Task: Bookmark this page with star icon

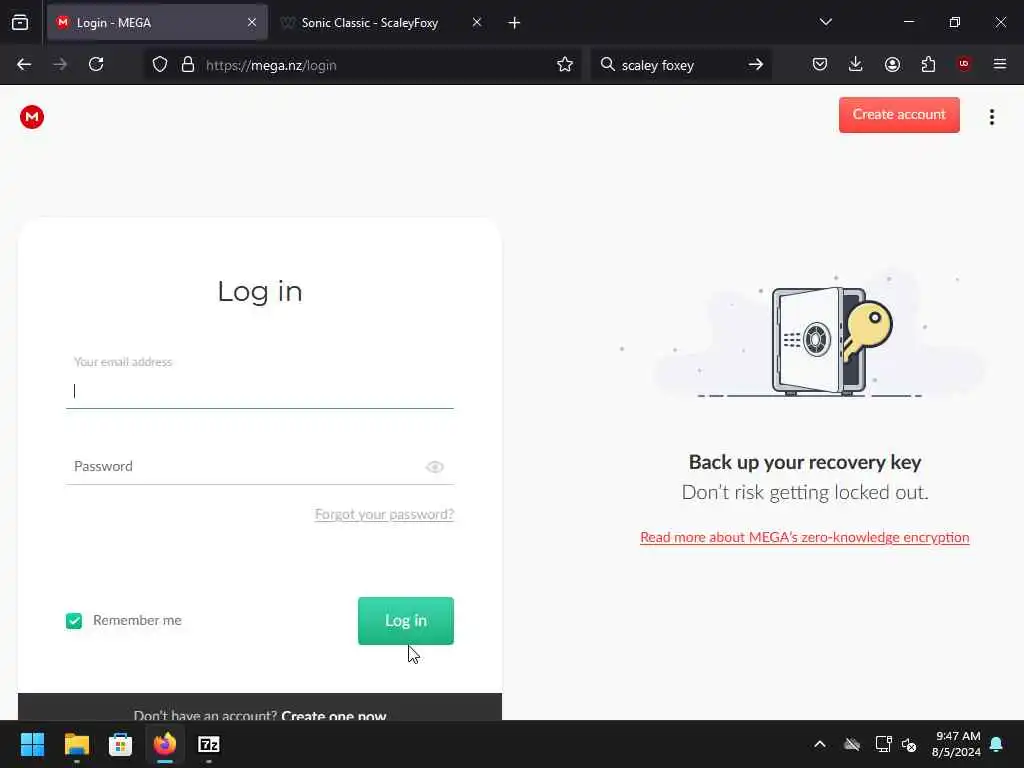Action: click(565, 65)
